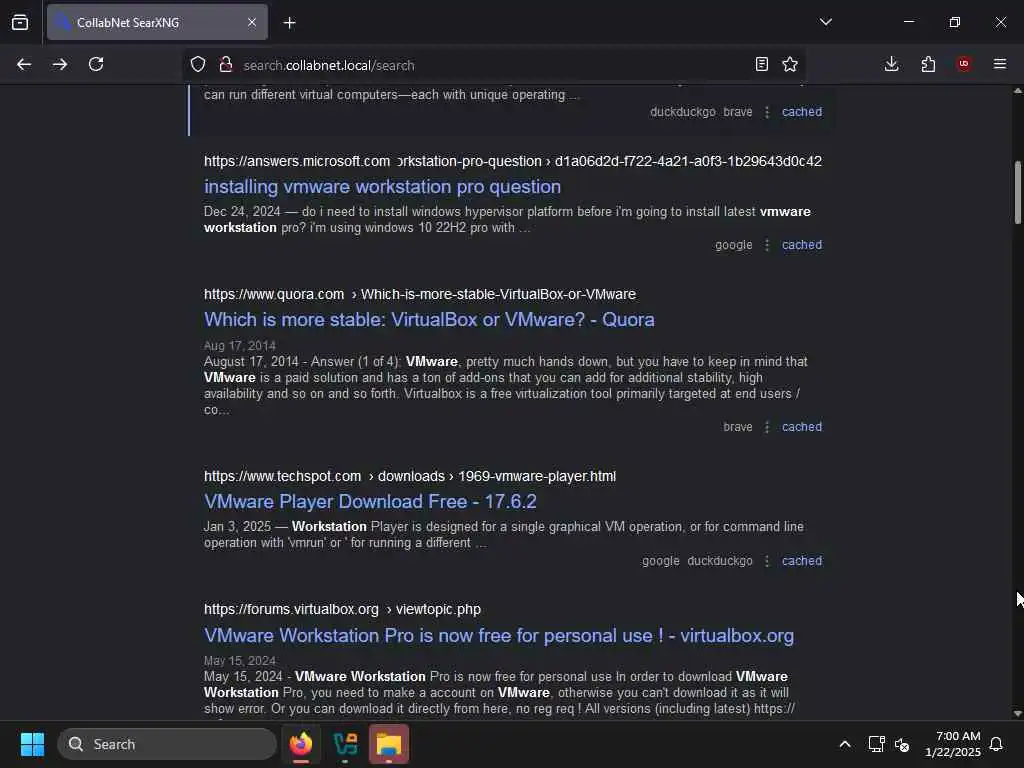Expand the list all tabs chevron
The image size is (1024, 768).
(x=825, y=22)
